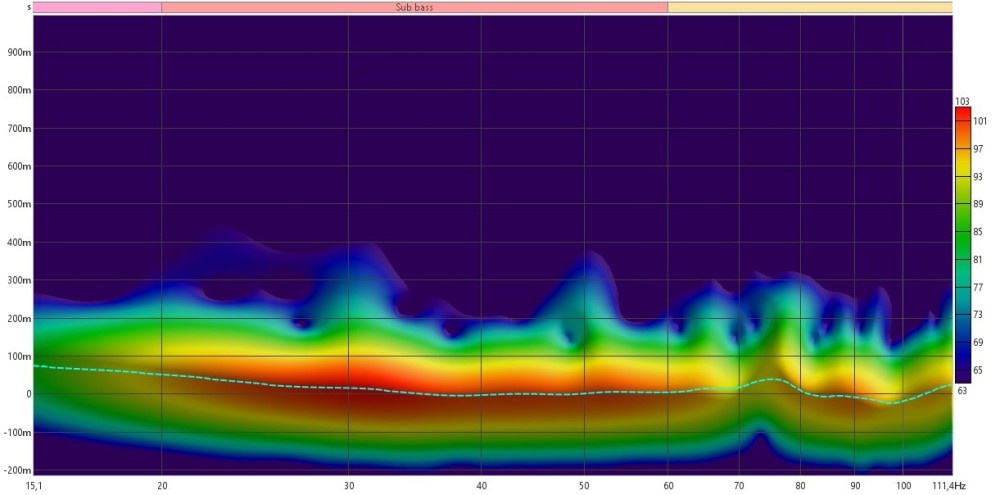Click the 103 maximum value on color scale
This screenshot has width=1000, height=495.
pyautogui.click(x=963, y=101)
